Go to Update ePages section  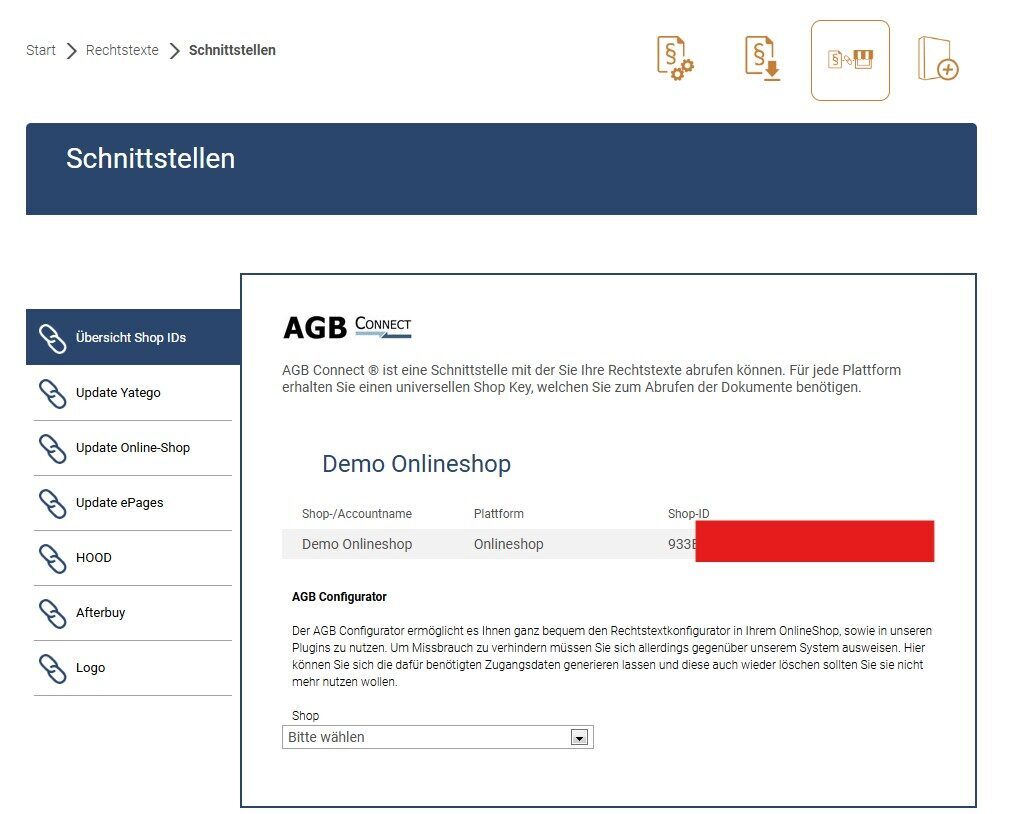(x=133, y=503)
